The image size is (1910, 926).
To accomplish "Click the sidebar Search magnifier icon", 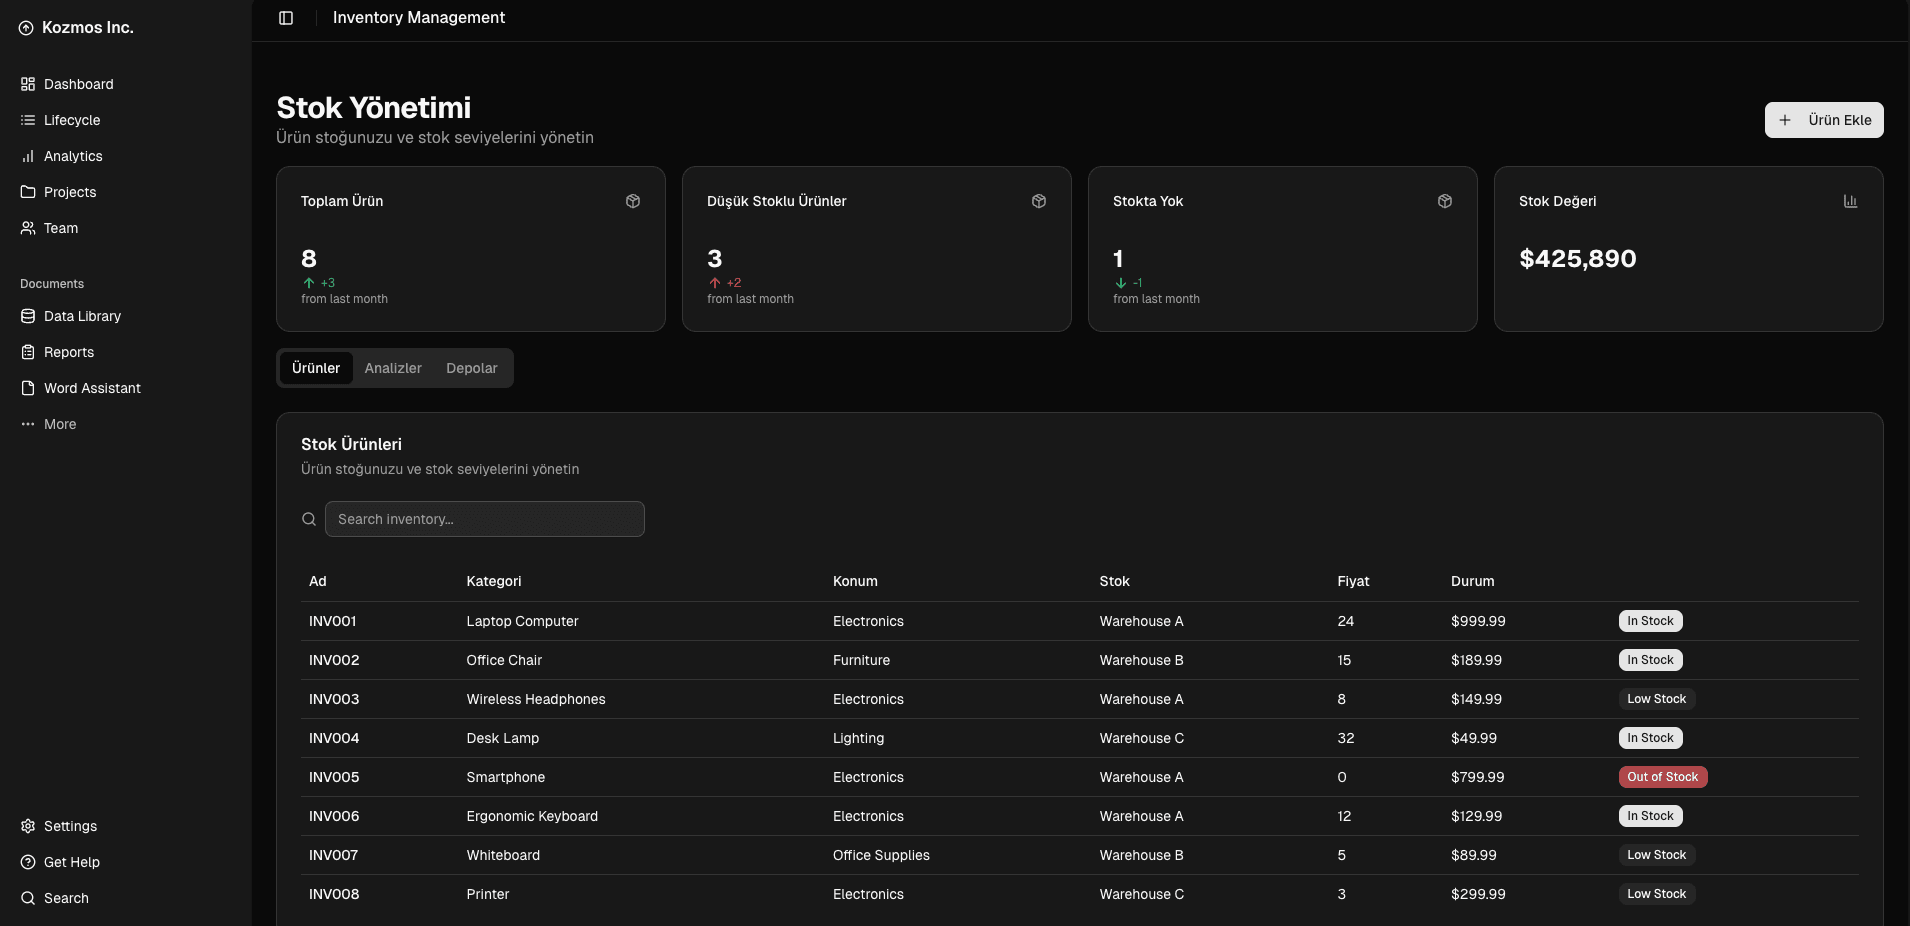I will [x=28, y=898].
